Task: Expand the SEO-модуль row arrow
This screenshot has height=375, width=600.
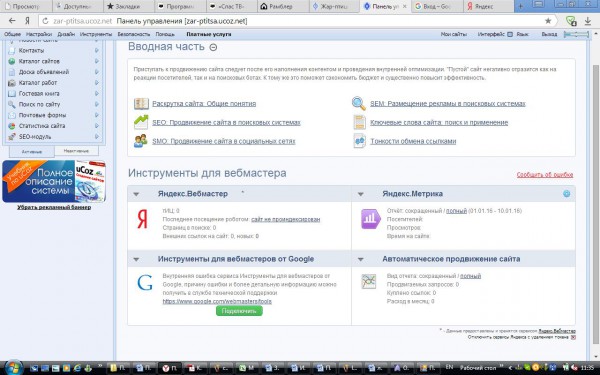Action: pos(97,136)
